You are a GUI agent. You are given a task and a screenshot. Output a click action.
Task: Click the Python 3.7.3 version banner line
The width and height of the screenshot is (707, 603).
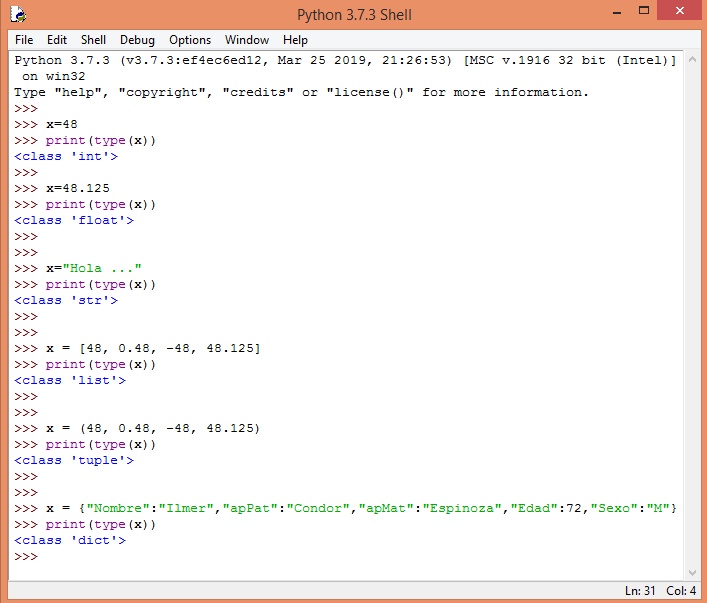pyautogui.click(x=345, y=60)
